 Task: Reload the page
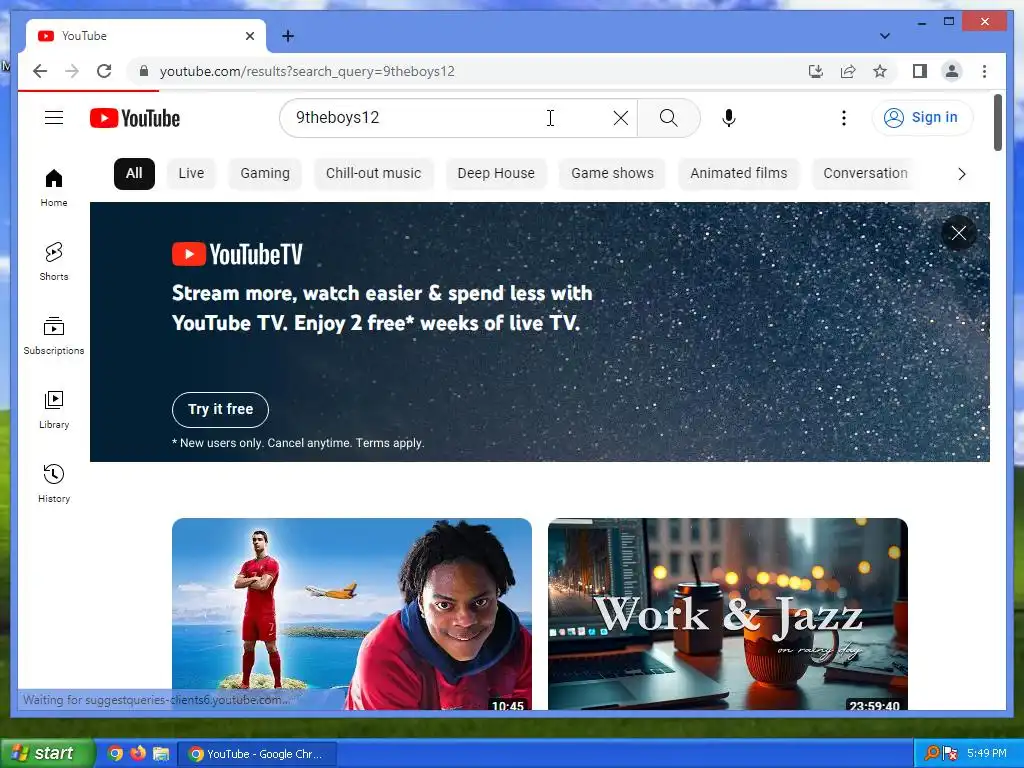(104, 71)
